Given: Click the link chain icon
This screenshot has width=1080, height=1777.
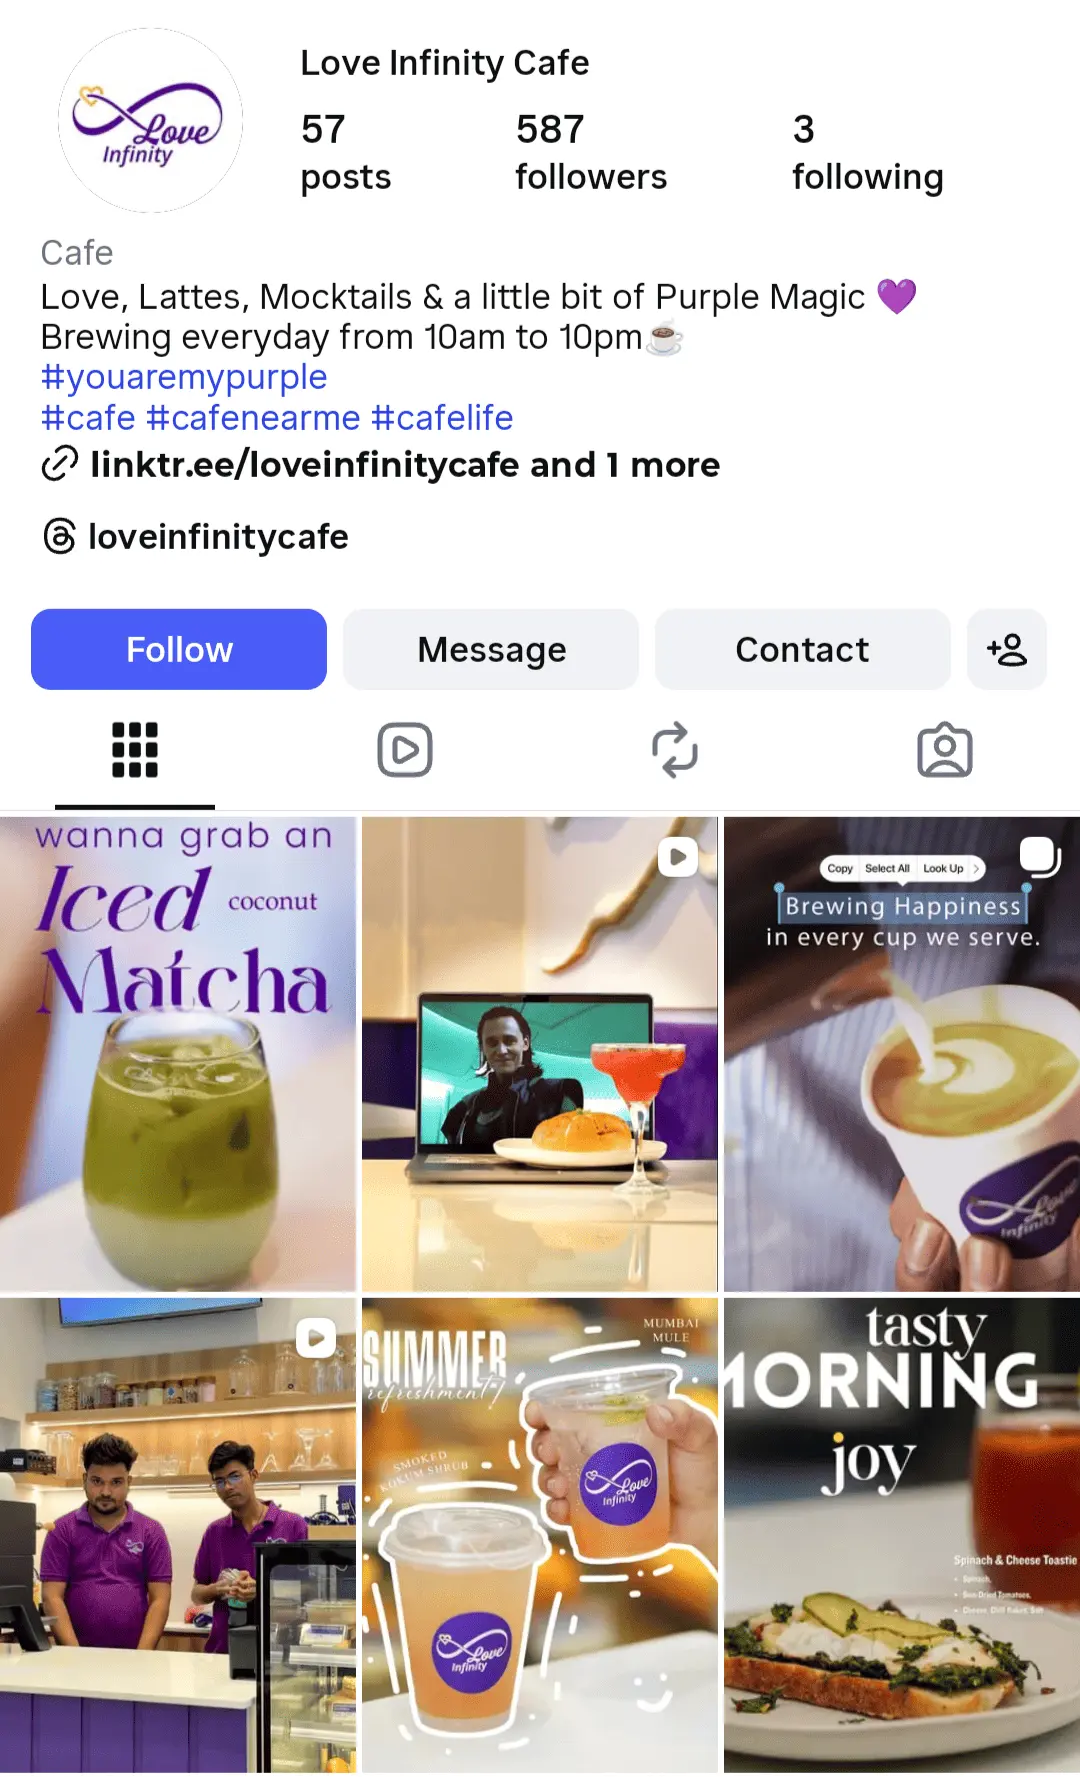Looking at the screenshot, I should click(60, 465).
